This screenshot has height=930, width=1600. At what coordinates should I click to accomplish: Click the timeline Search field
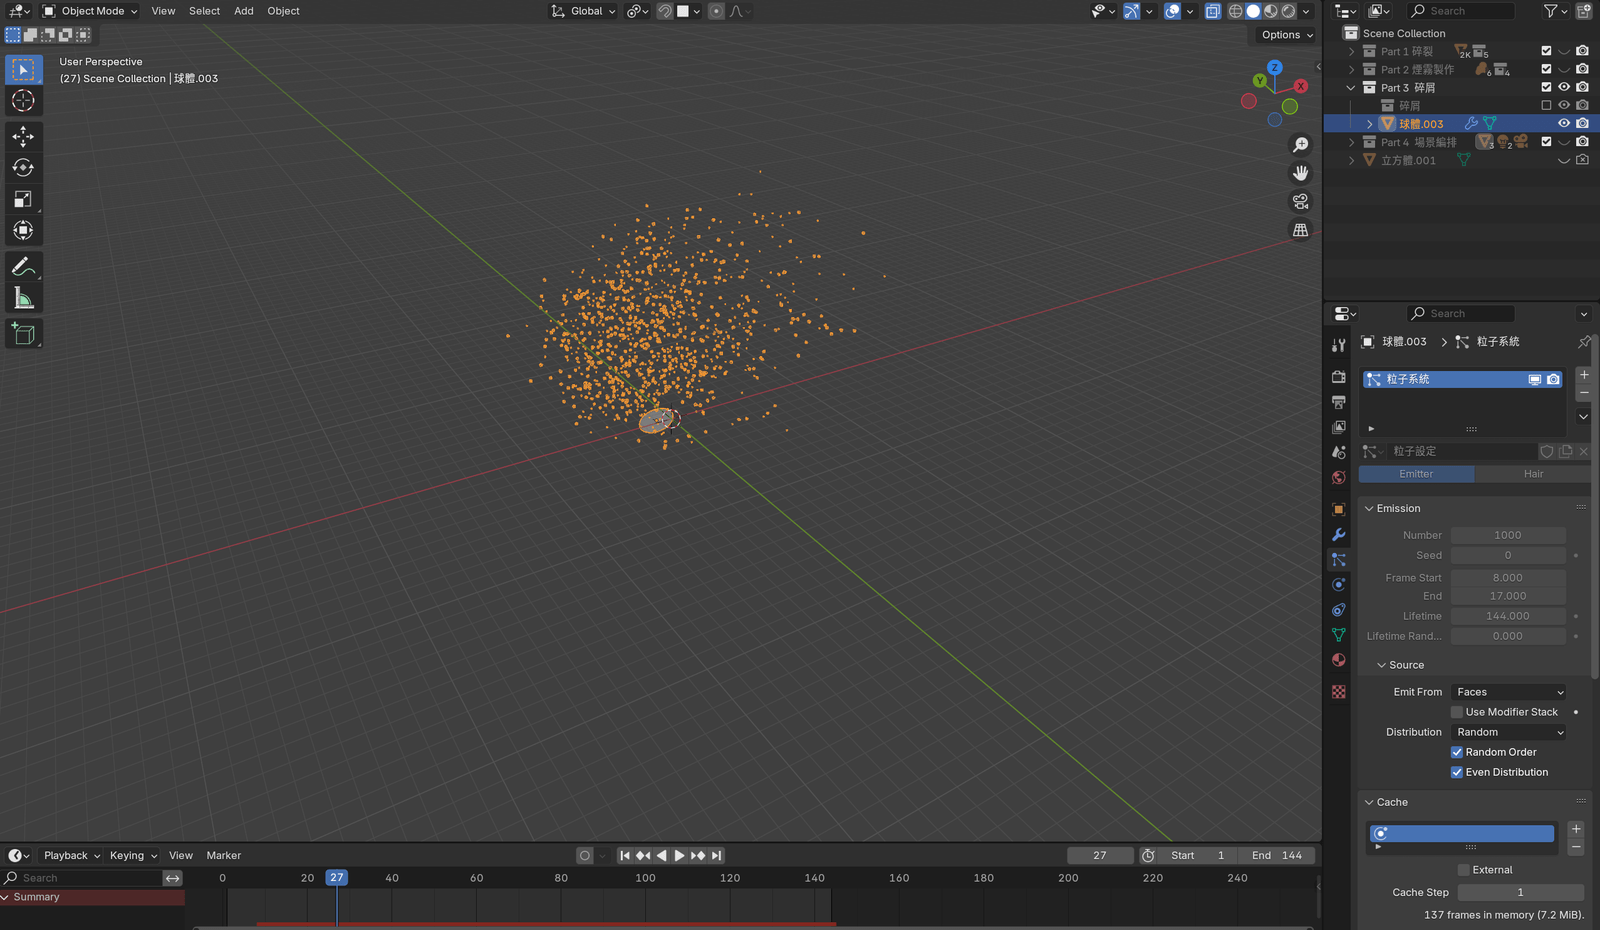82,878
